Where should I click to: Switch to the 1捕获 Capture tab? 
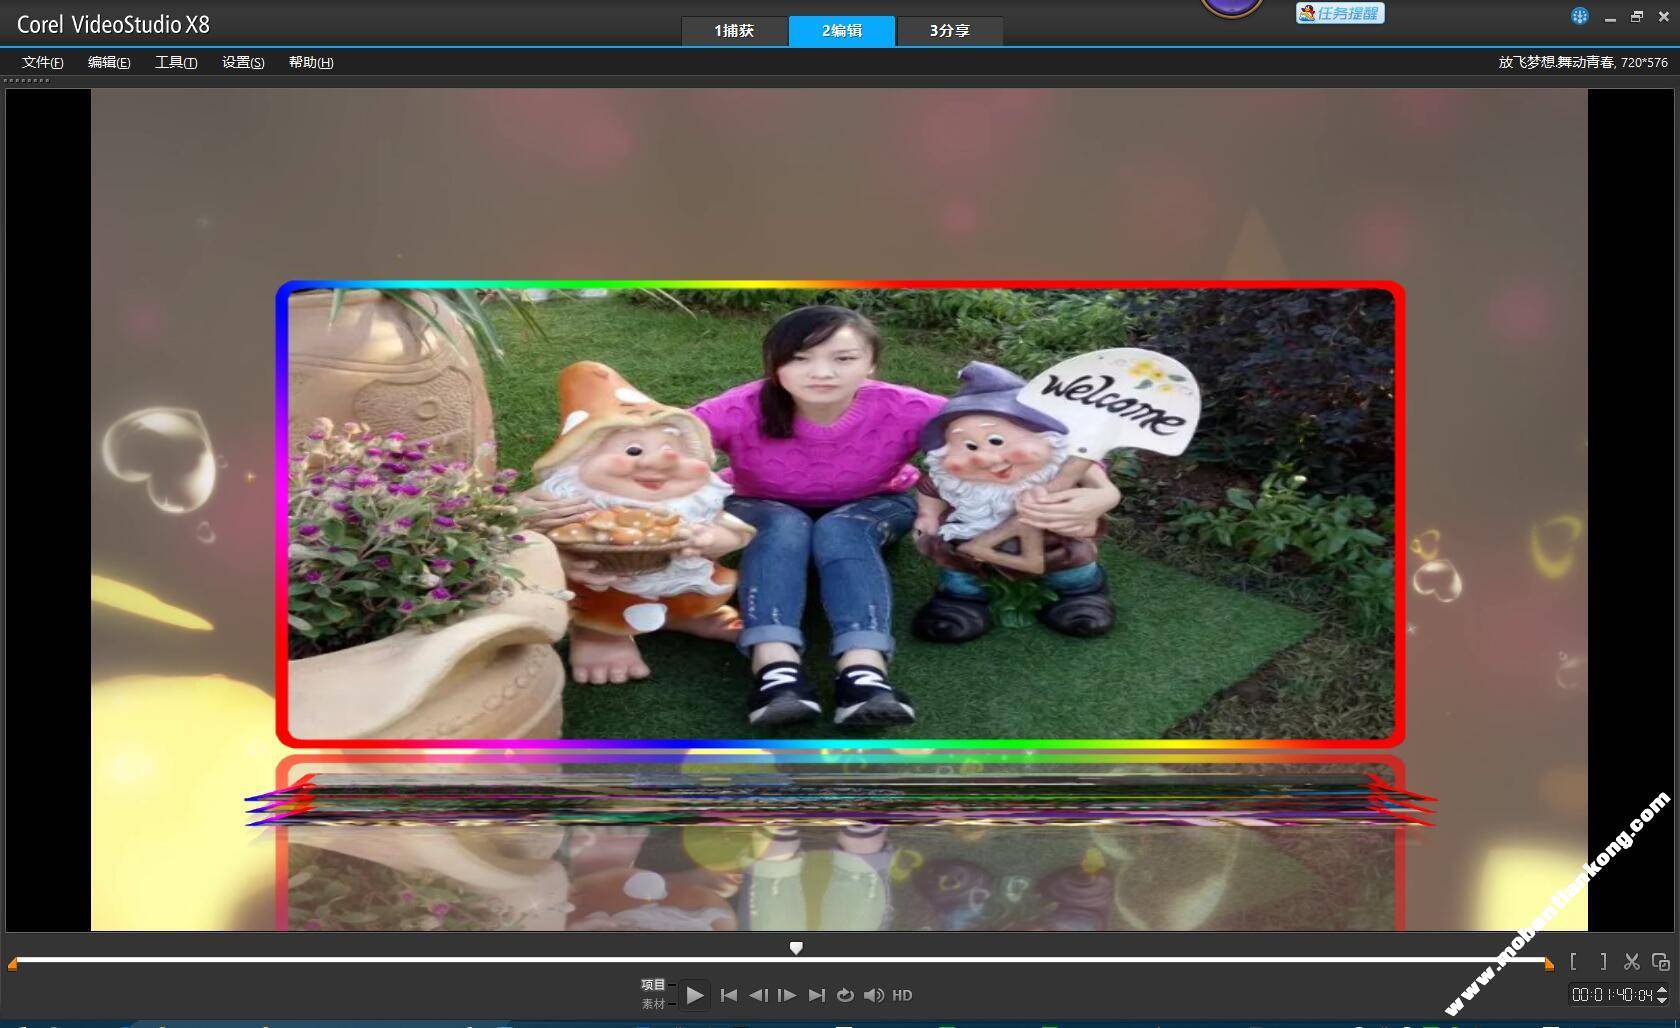[x=734, y=30]
